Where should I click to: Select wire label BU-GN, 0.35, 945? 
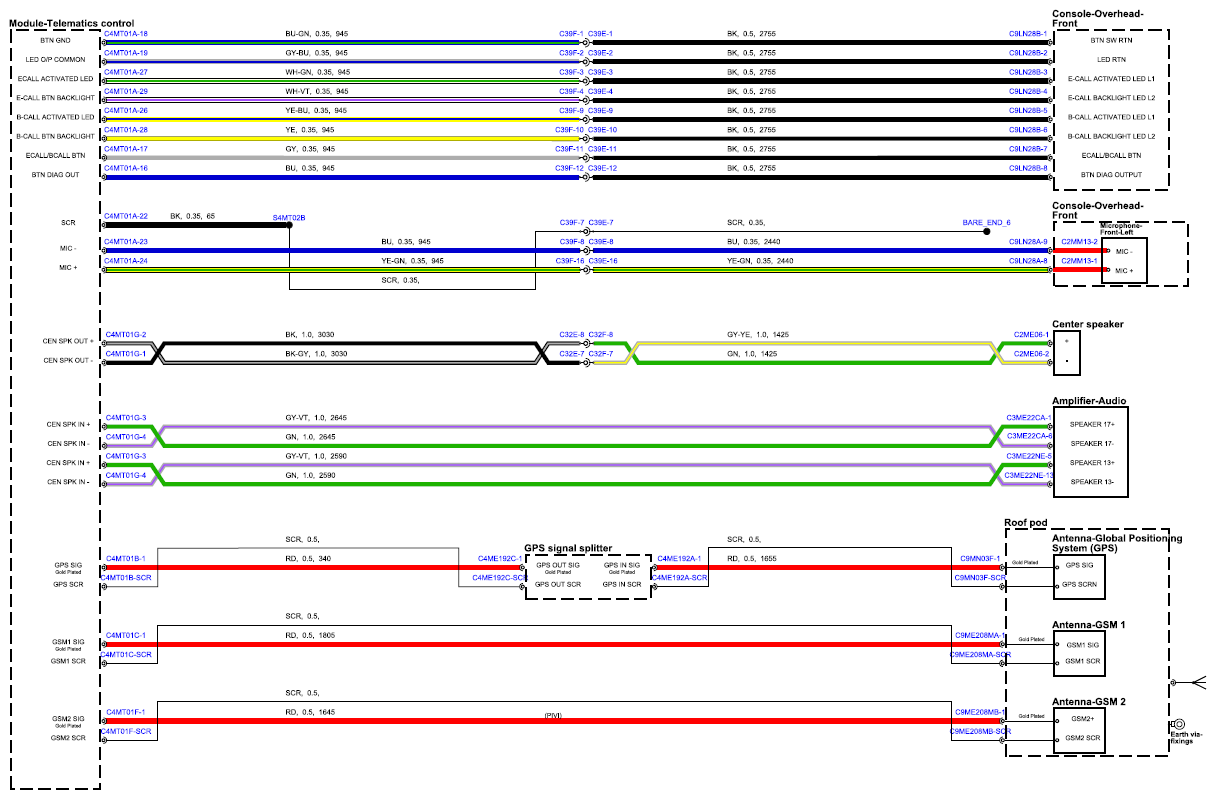317,34
